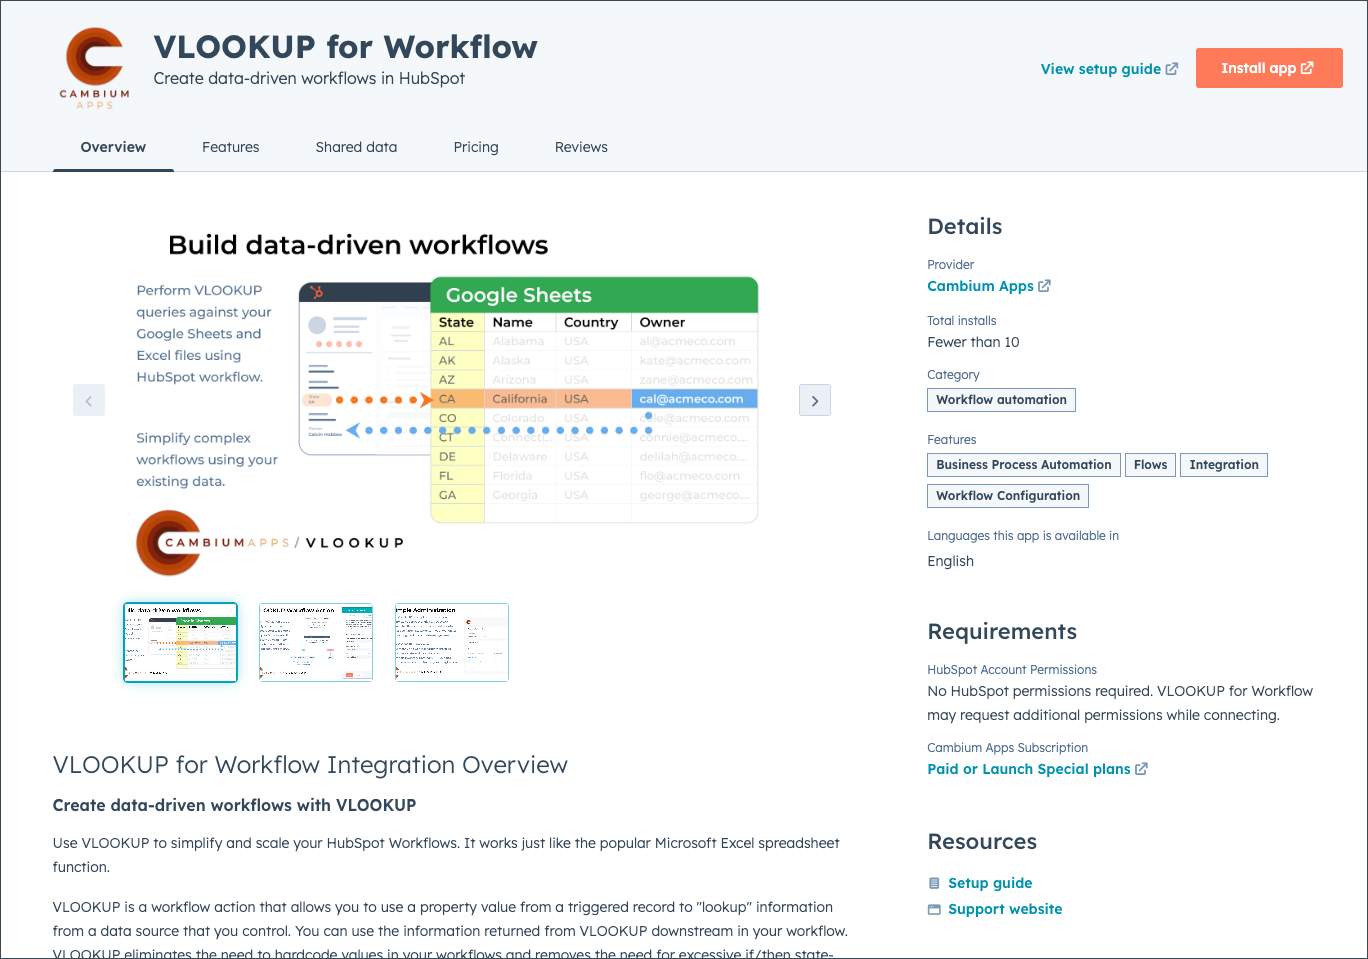Select the third carousel thumbnail
This screenshot has width=1368, height=959.
click(452, 642)
